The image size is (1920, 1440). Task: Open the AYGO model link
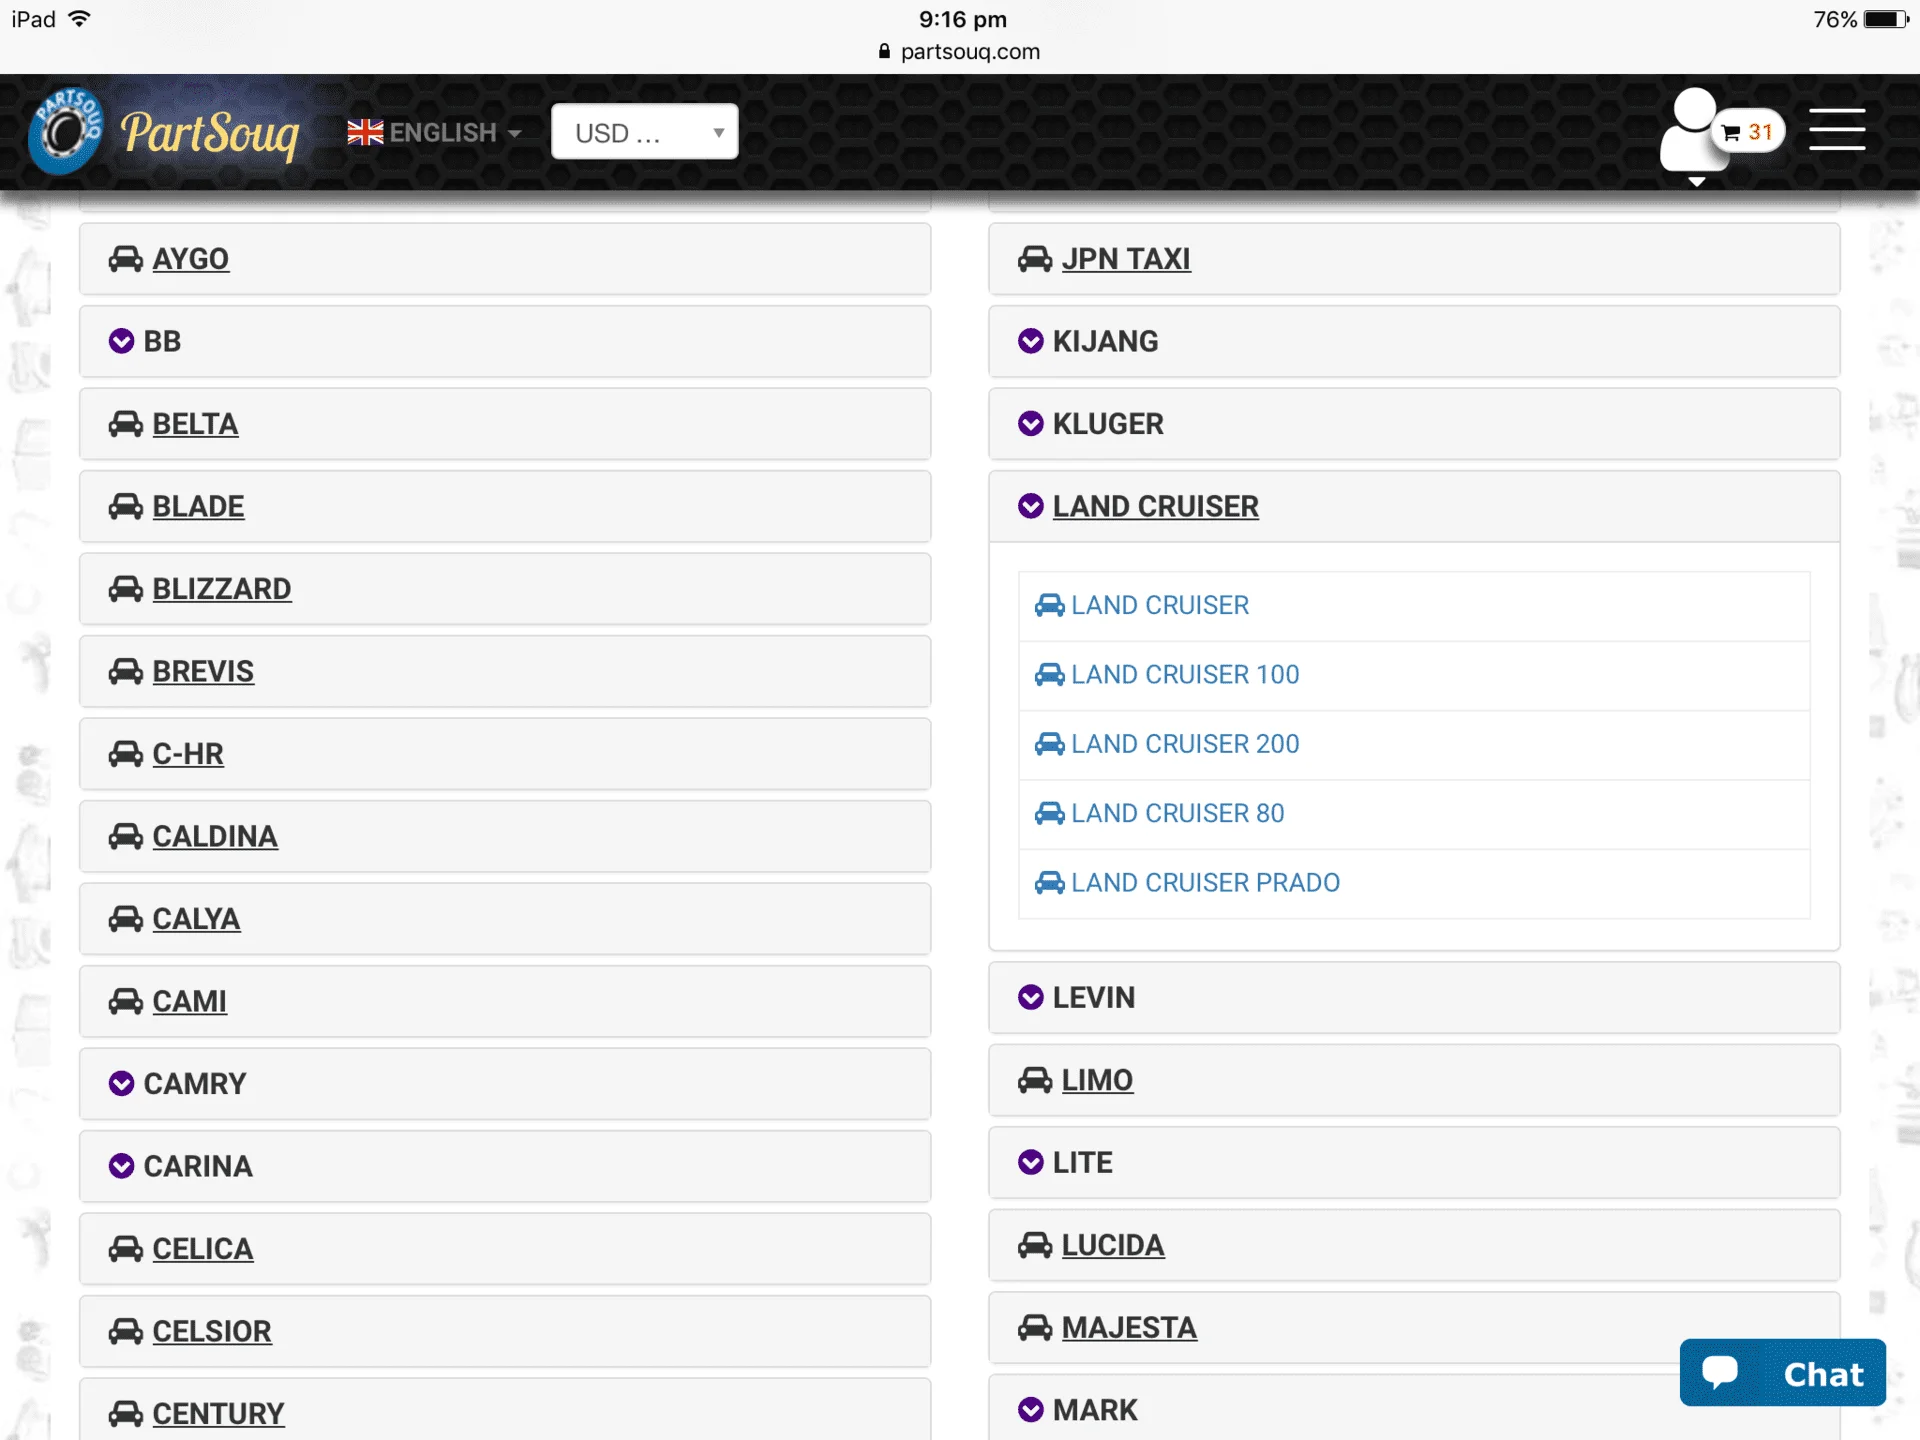[x=191, y=259]
